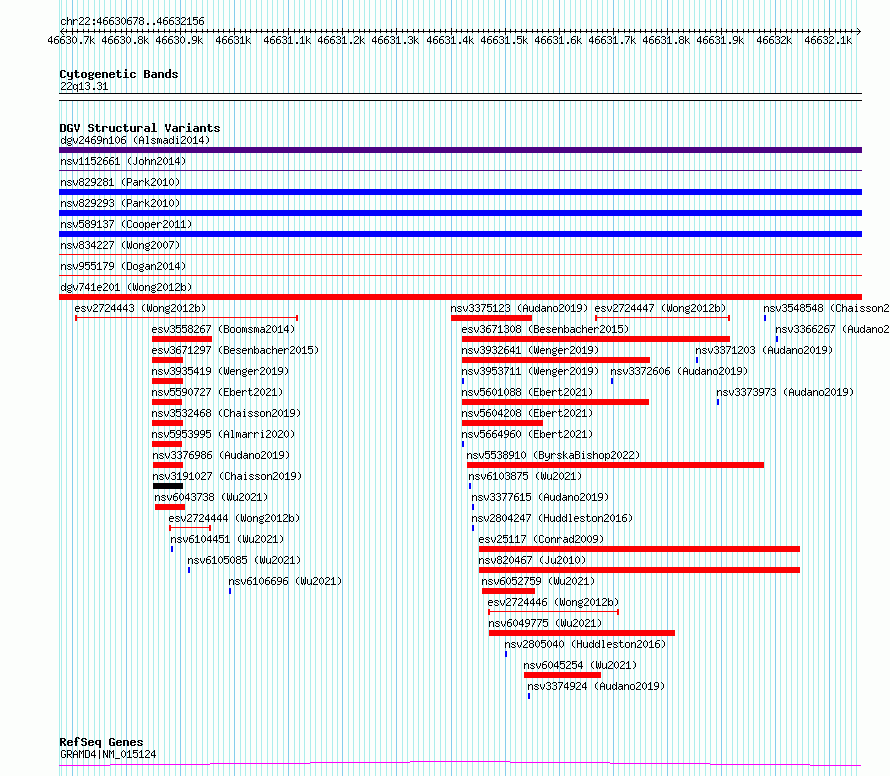Screen dimensions: 890x776
Task: Click the red nsv6045254 variant bar
Action: tap(562, 675)
